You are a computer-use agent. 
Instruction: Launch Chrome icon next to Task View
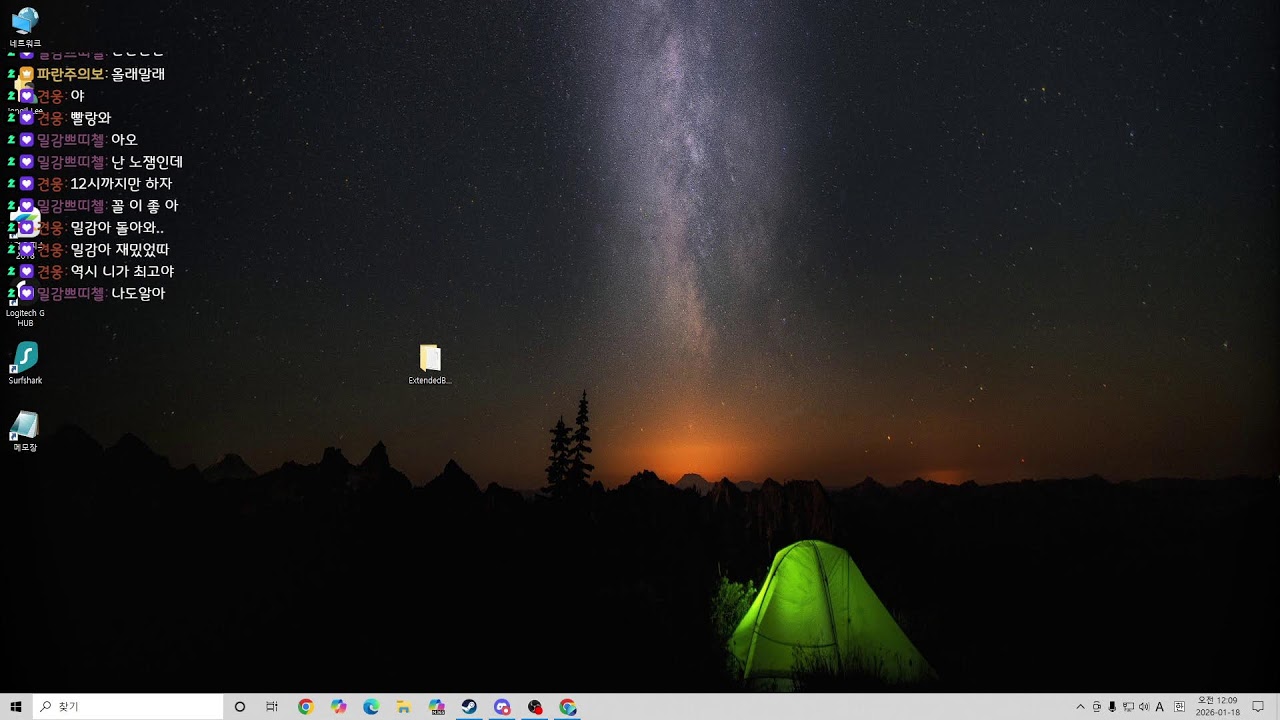coord(306,707)
